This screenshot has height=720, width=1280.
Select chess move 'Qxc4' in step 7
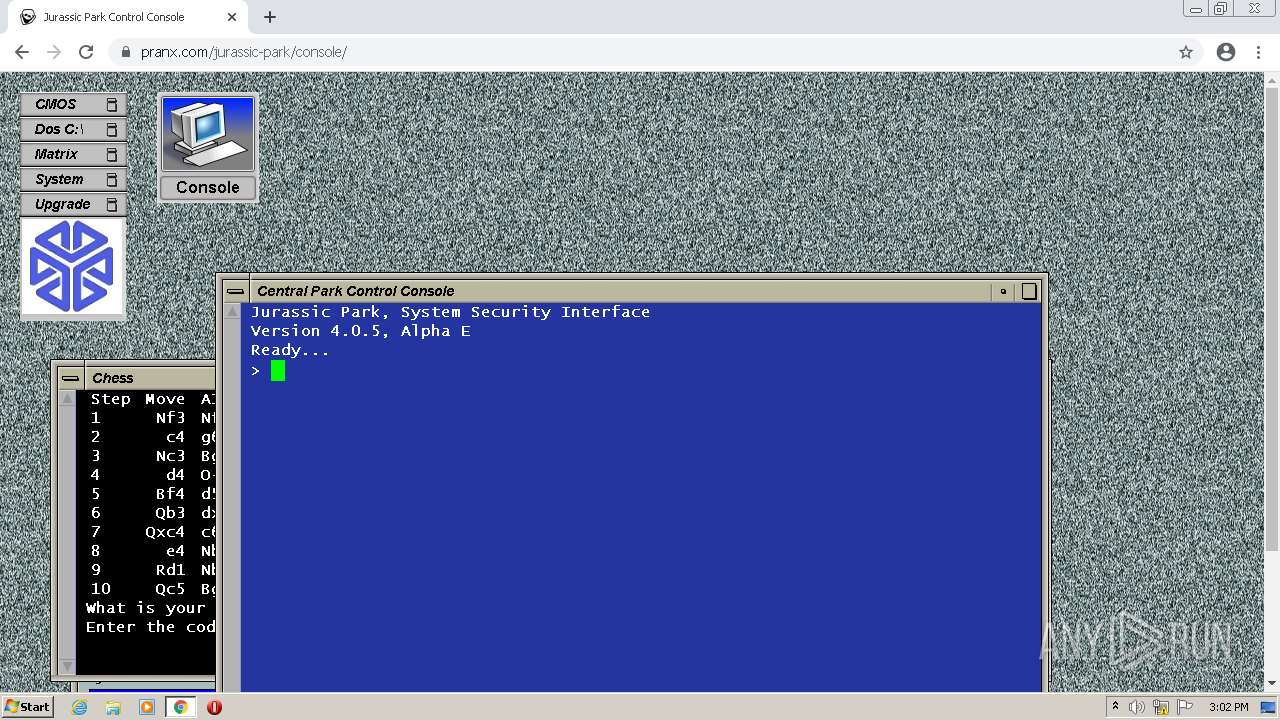[x=165, y=532]
